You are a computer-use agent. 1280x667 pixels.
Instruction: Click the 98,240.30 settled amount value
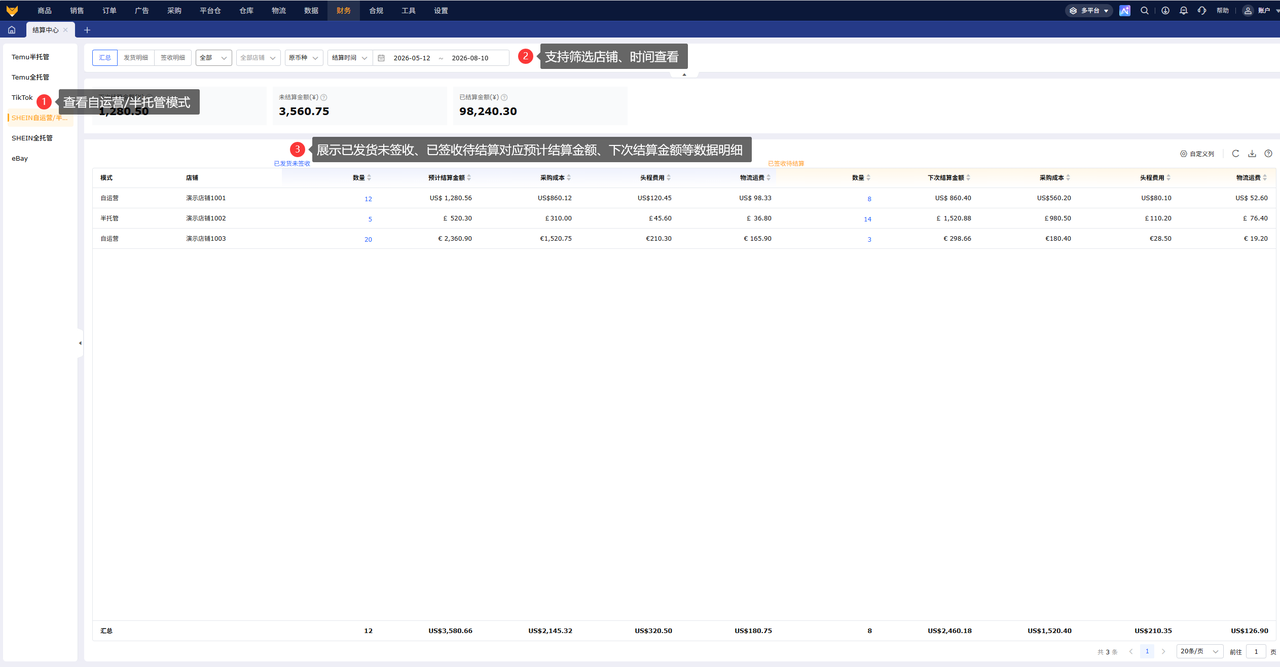pos(488,111)
